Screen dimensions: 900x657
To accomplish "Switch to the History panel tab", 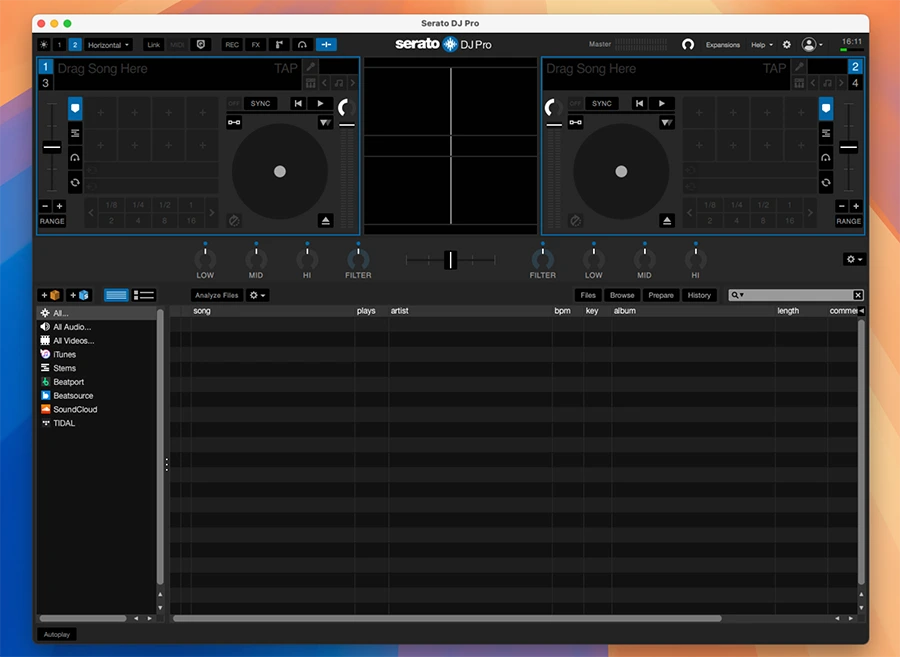I will point(699,295).
